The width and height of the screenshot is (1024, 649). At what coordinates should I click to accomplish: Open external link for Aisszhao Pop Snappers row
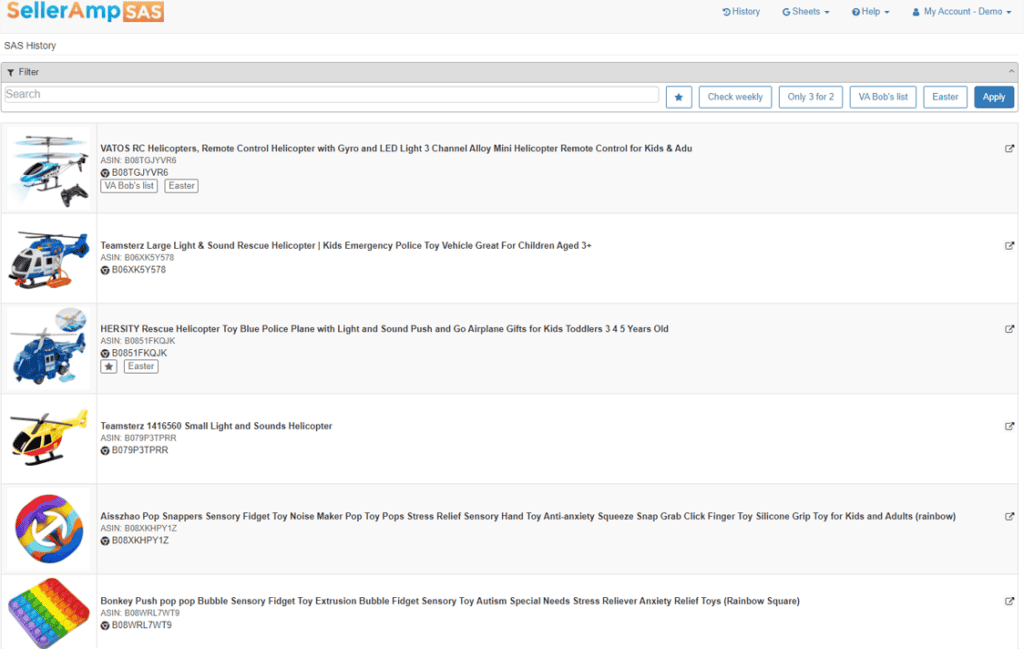click(x=1009, y=516)
